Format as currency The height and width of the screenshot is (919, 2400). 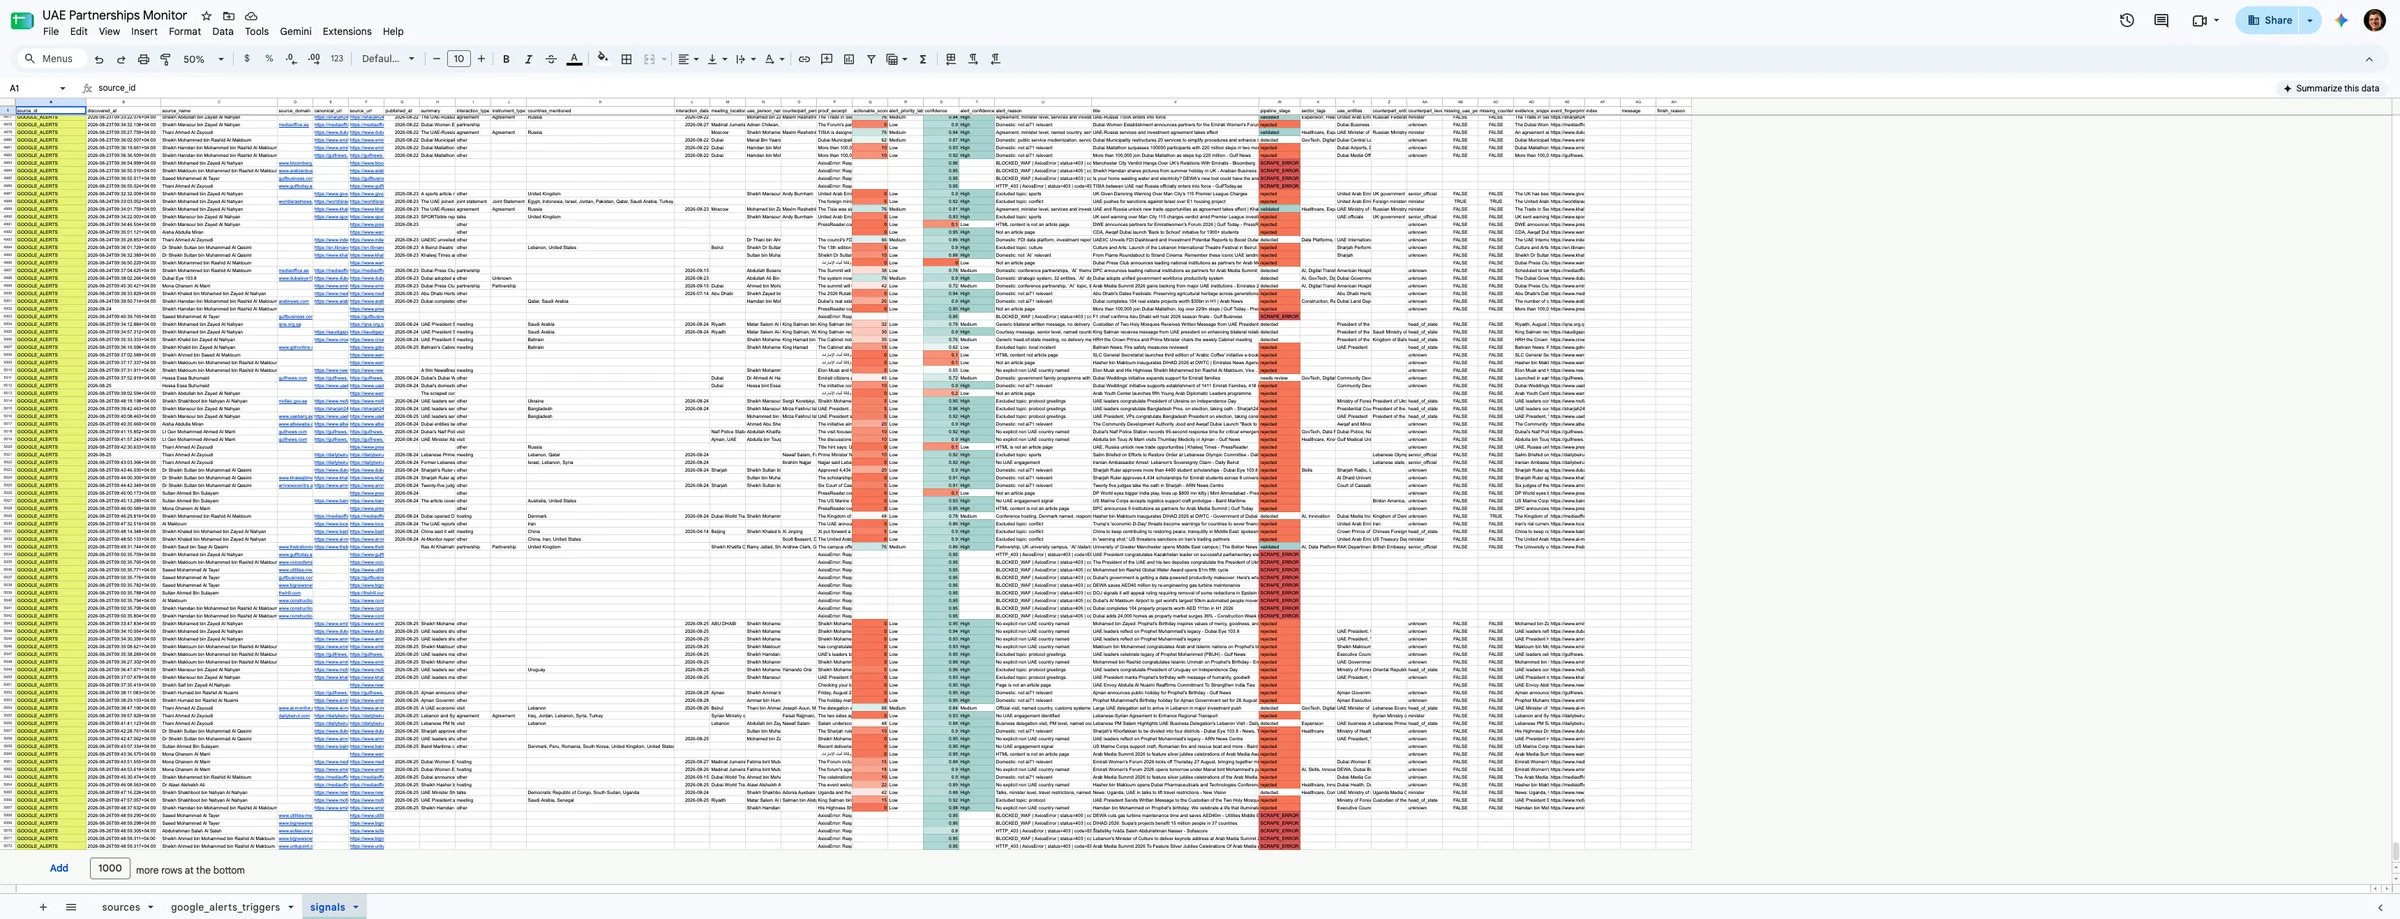247,59
